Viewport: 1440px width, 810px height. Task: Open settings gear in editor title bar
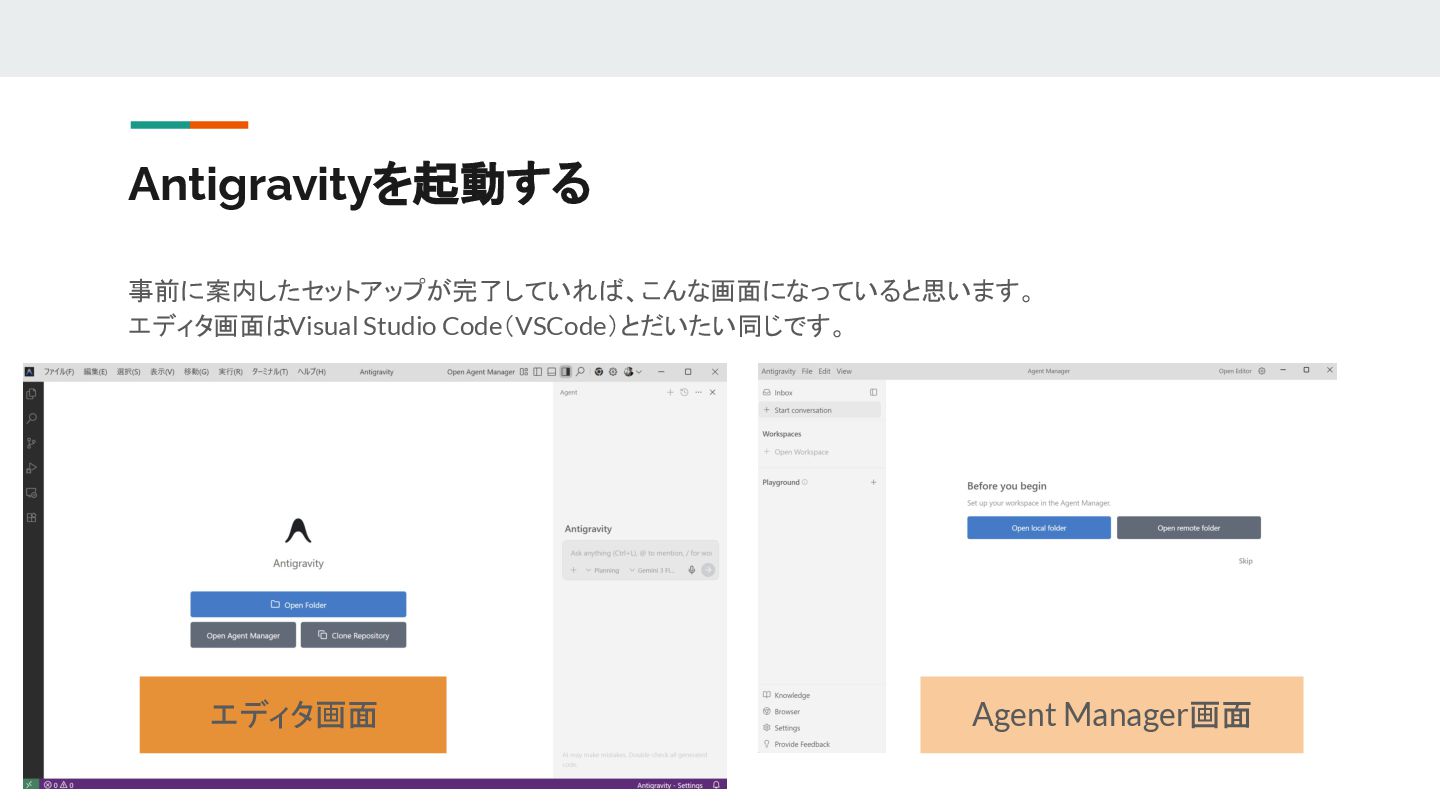(613, 371)
